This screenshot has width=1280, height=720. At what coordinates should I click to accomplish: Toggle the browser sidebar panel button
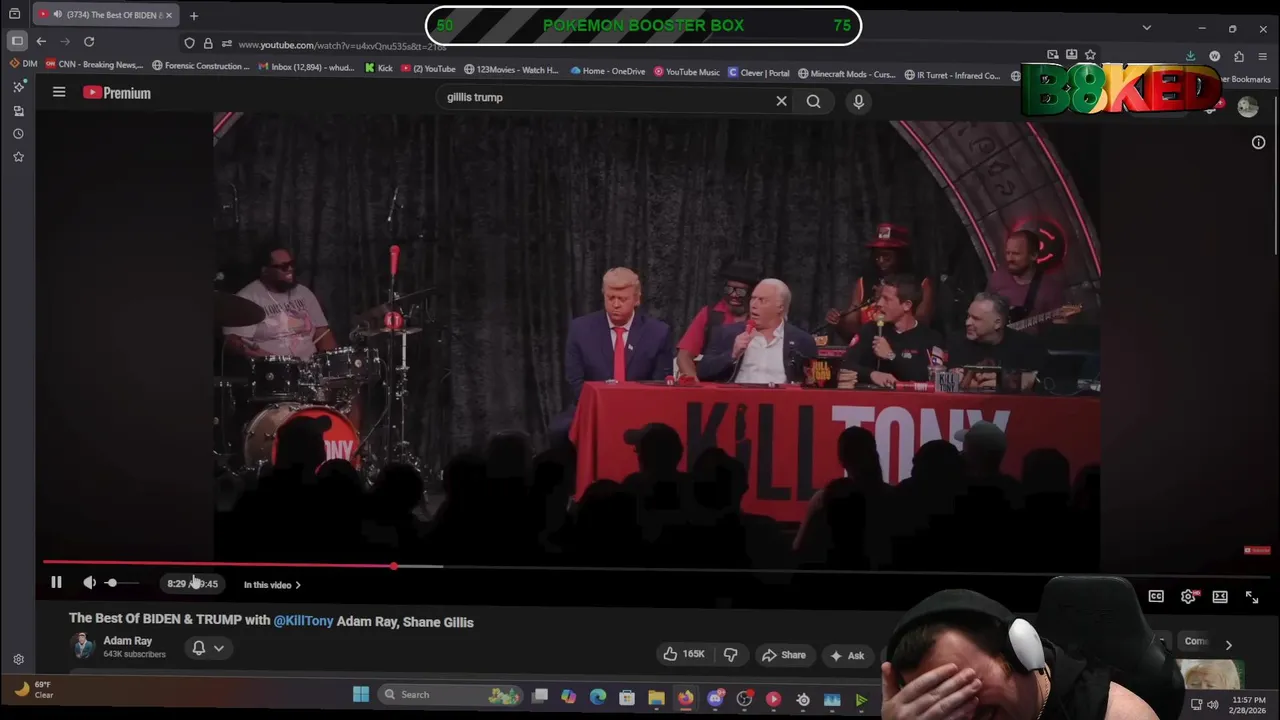click(17, 41)
